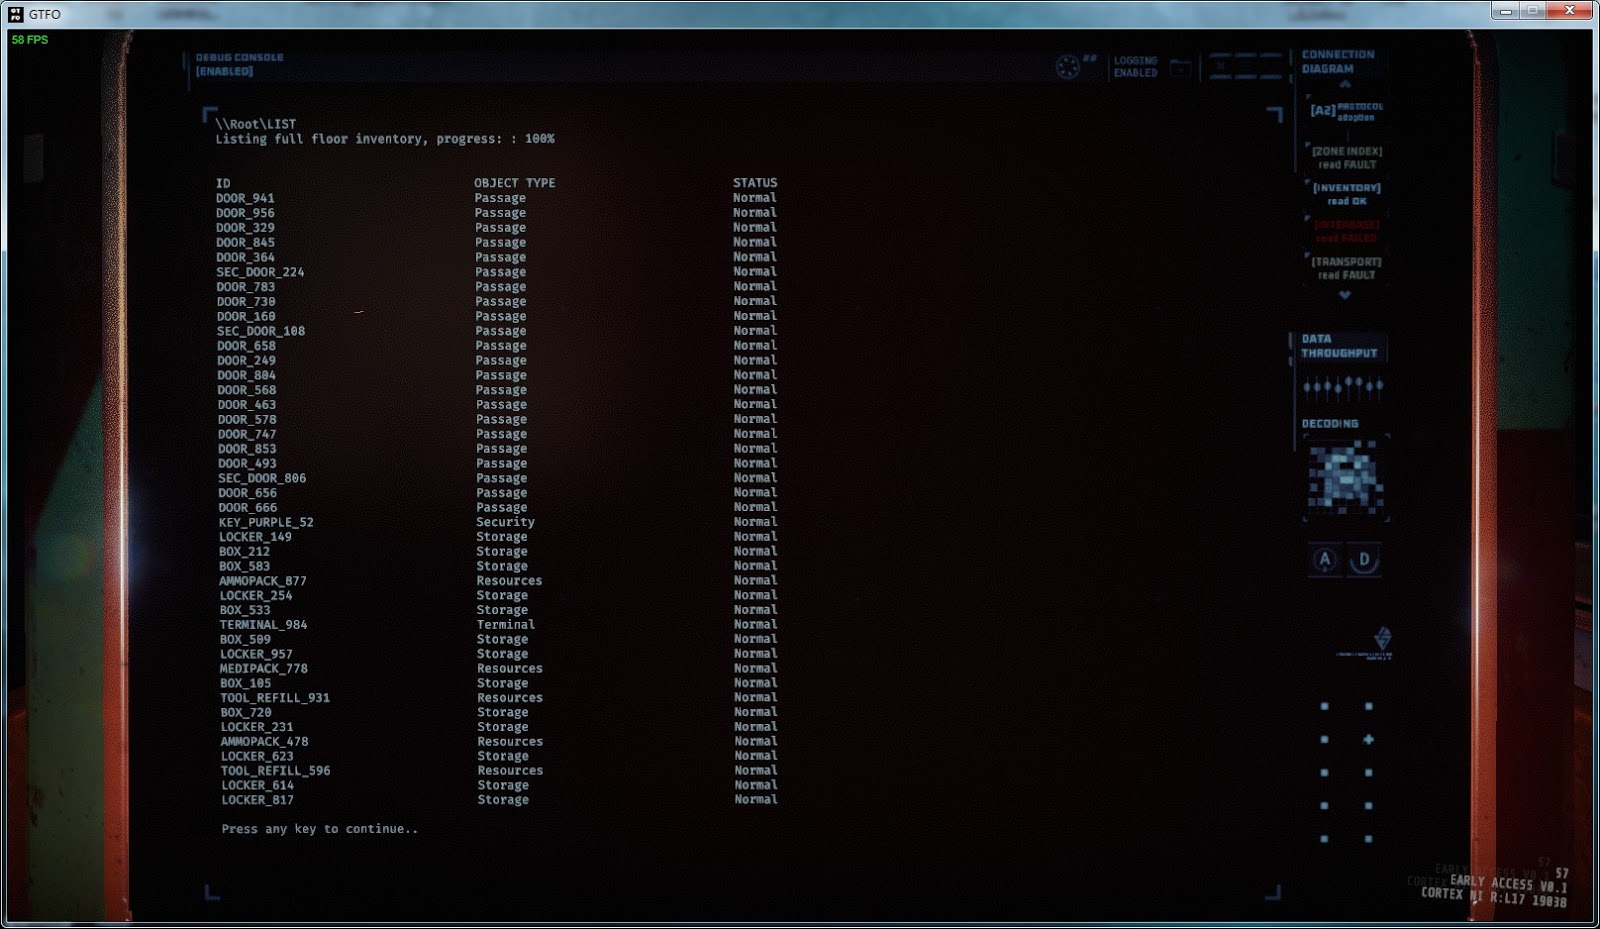
Task: Click the Logging Enabled label
Action: tap(1135, 67)
